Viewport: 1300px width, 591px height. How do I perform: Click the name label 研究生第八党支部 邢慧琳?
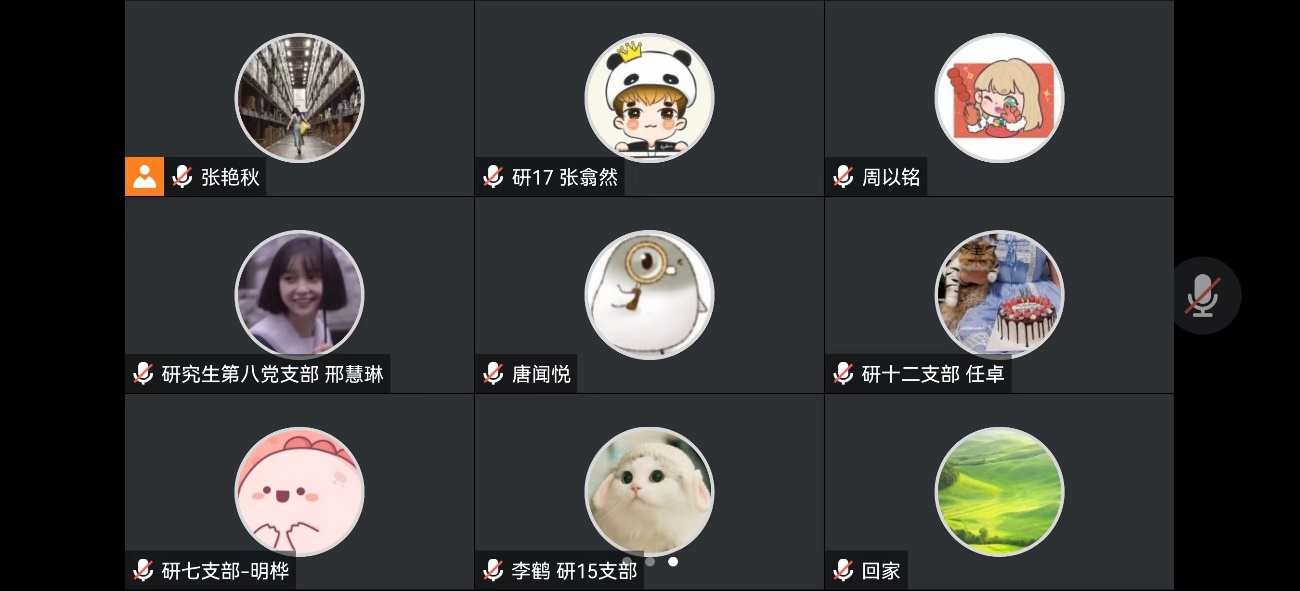pyautogui.click(x=273, y=374)
